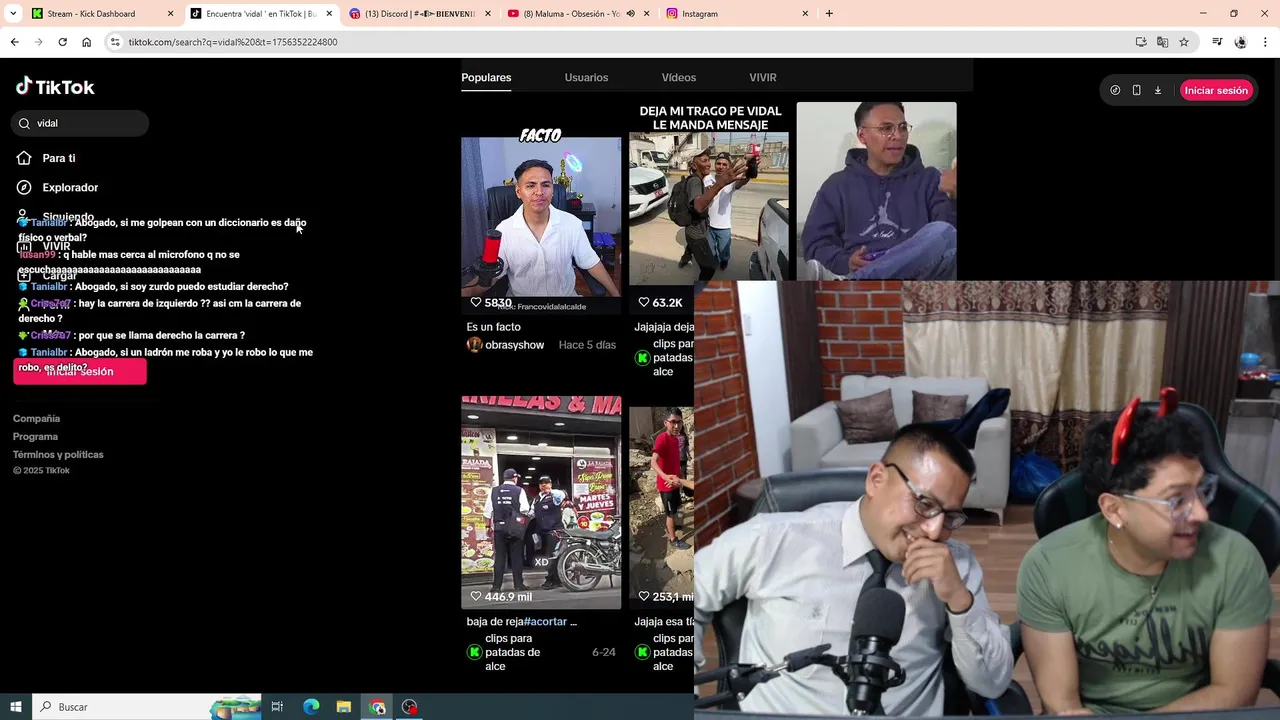The image size is (1280, 720).
Task: Click the Programa footer link
Action: coord(35,437)
